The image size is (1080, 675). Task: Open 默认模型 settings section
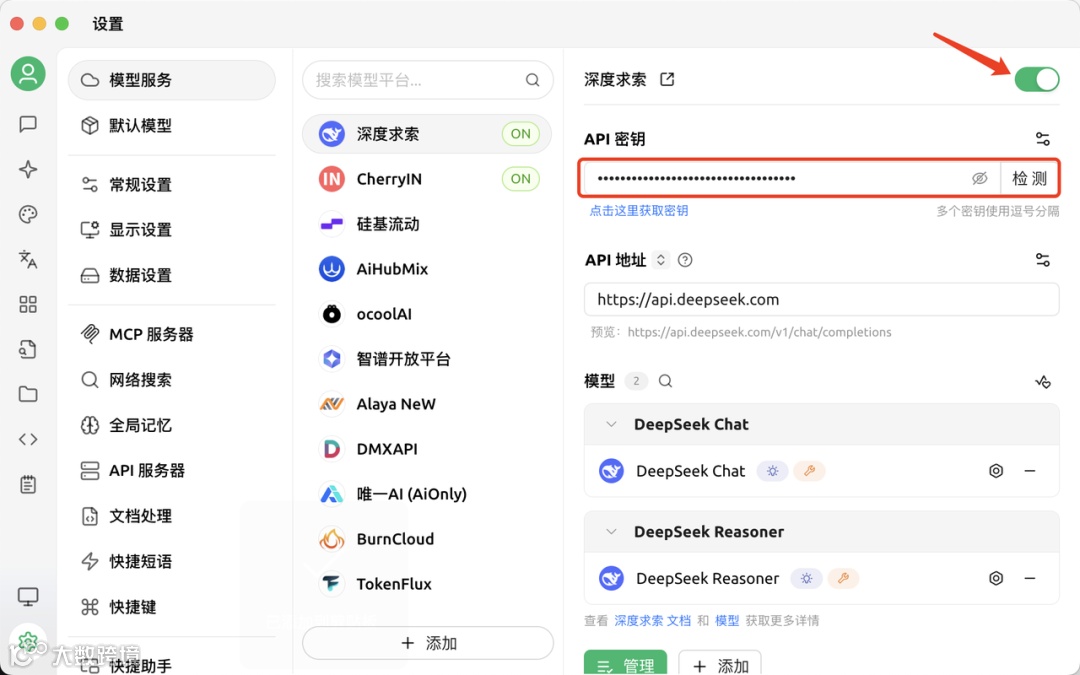point(172,125)
